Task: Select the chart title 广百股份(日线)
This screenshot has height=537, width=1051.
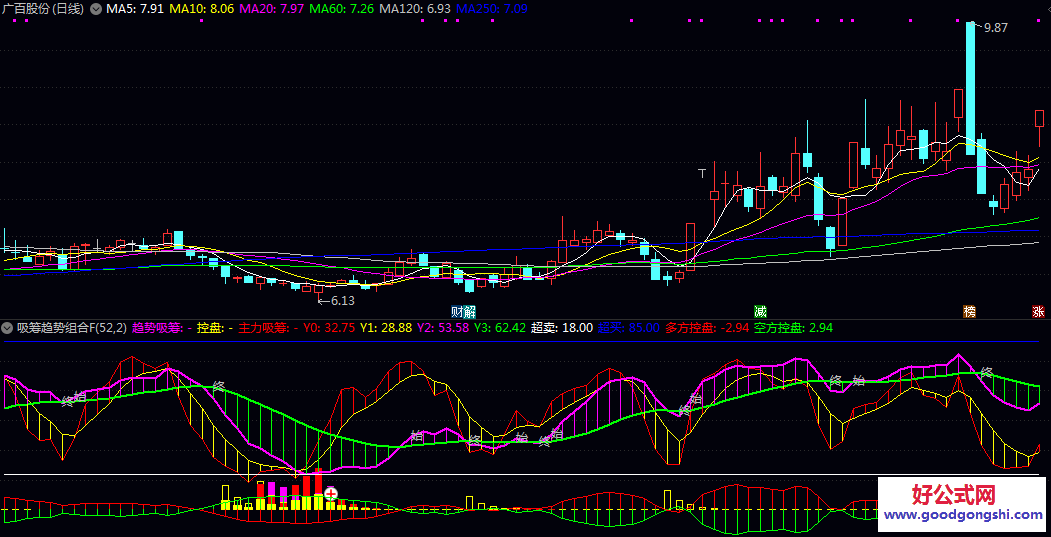Action: [44, 9]
